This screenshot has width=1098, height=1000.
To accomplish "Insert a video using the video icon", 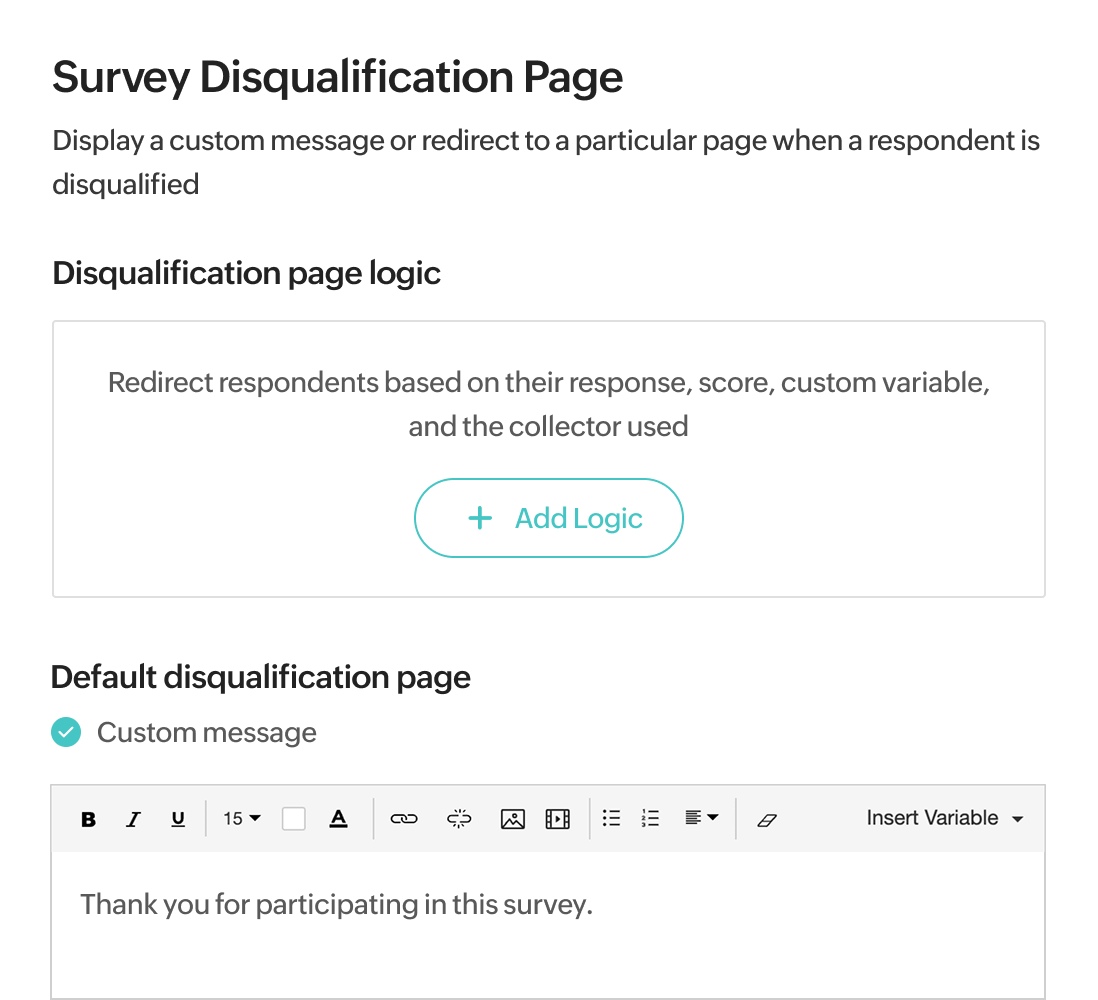I will [557, 819].
